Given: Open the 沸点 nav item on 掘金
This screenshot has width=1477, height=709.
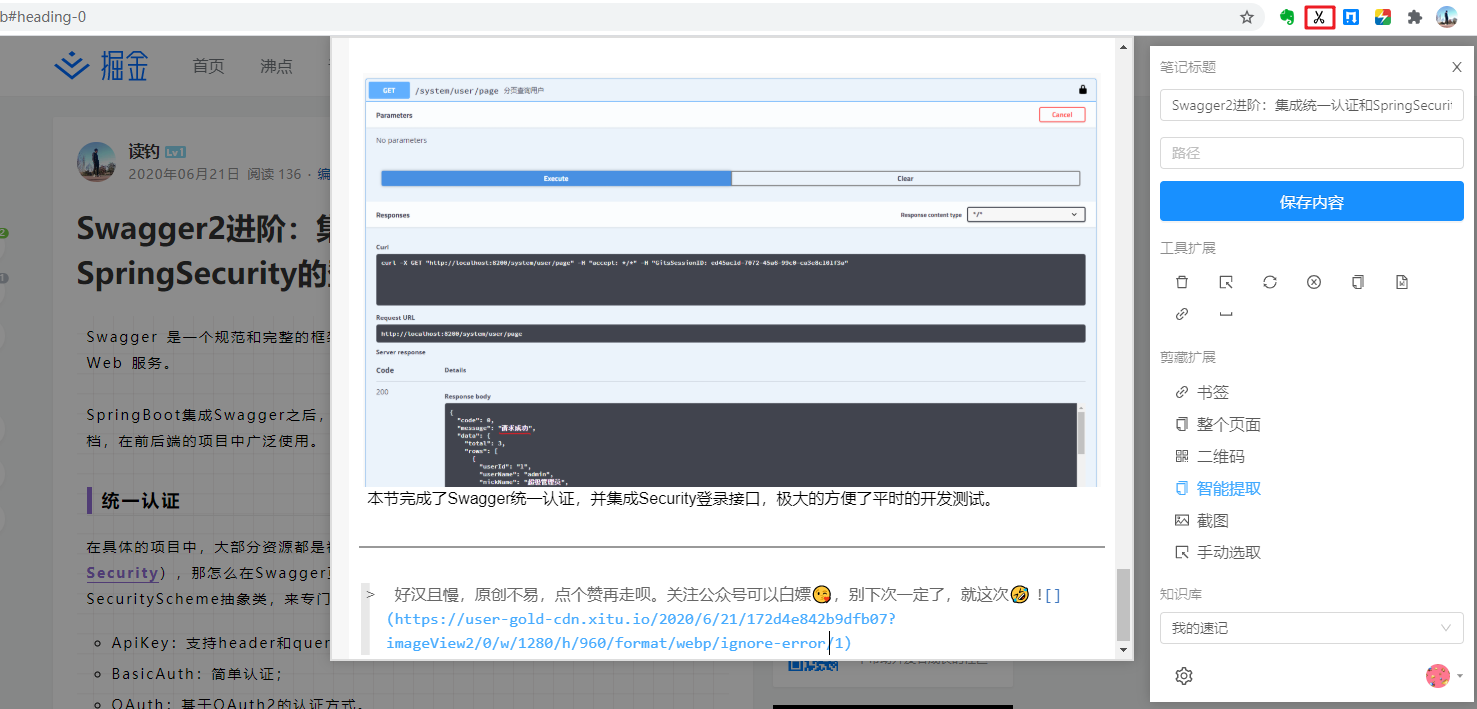Looking at the screenshot, I should 276,66.
